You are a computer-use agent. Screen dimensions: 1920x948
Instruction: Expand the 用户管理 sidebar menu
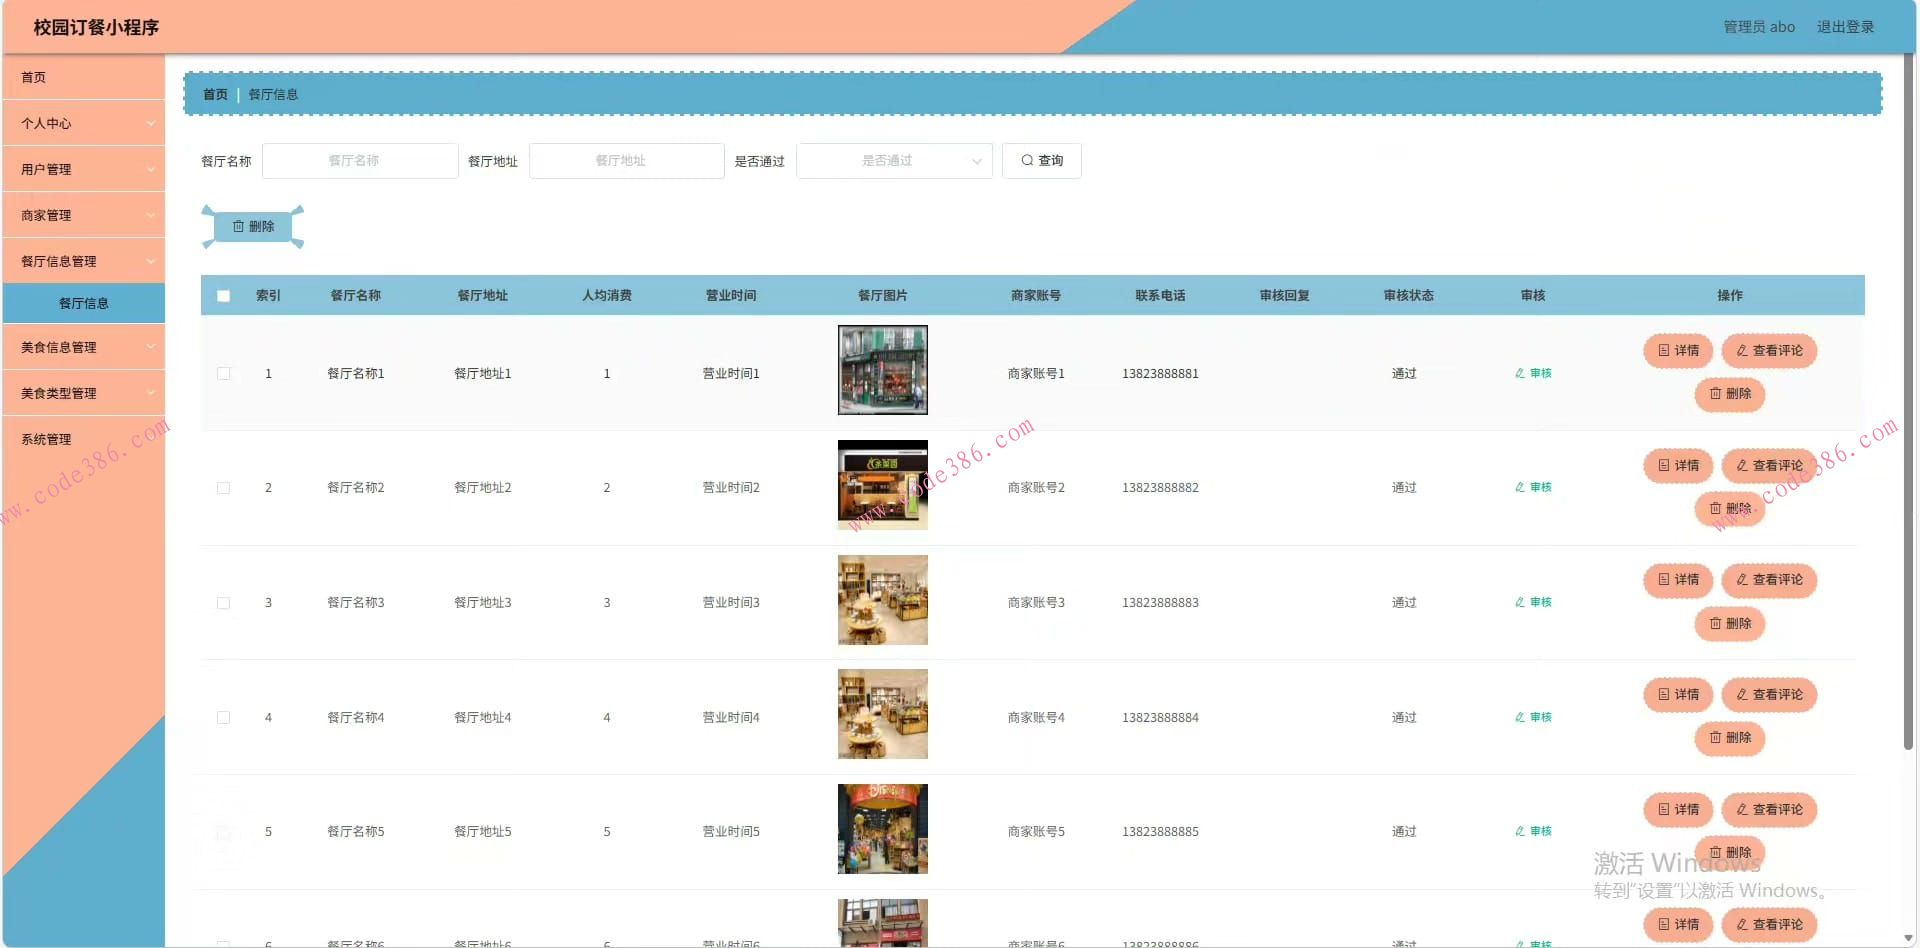84,170
